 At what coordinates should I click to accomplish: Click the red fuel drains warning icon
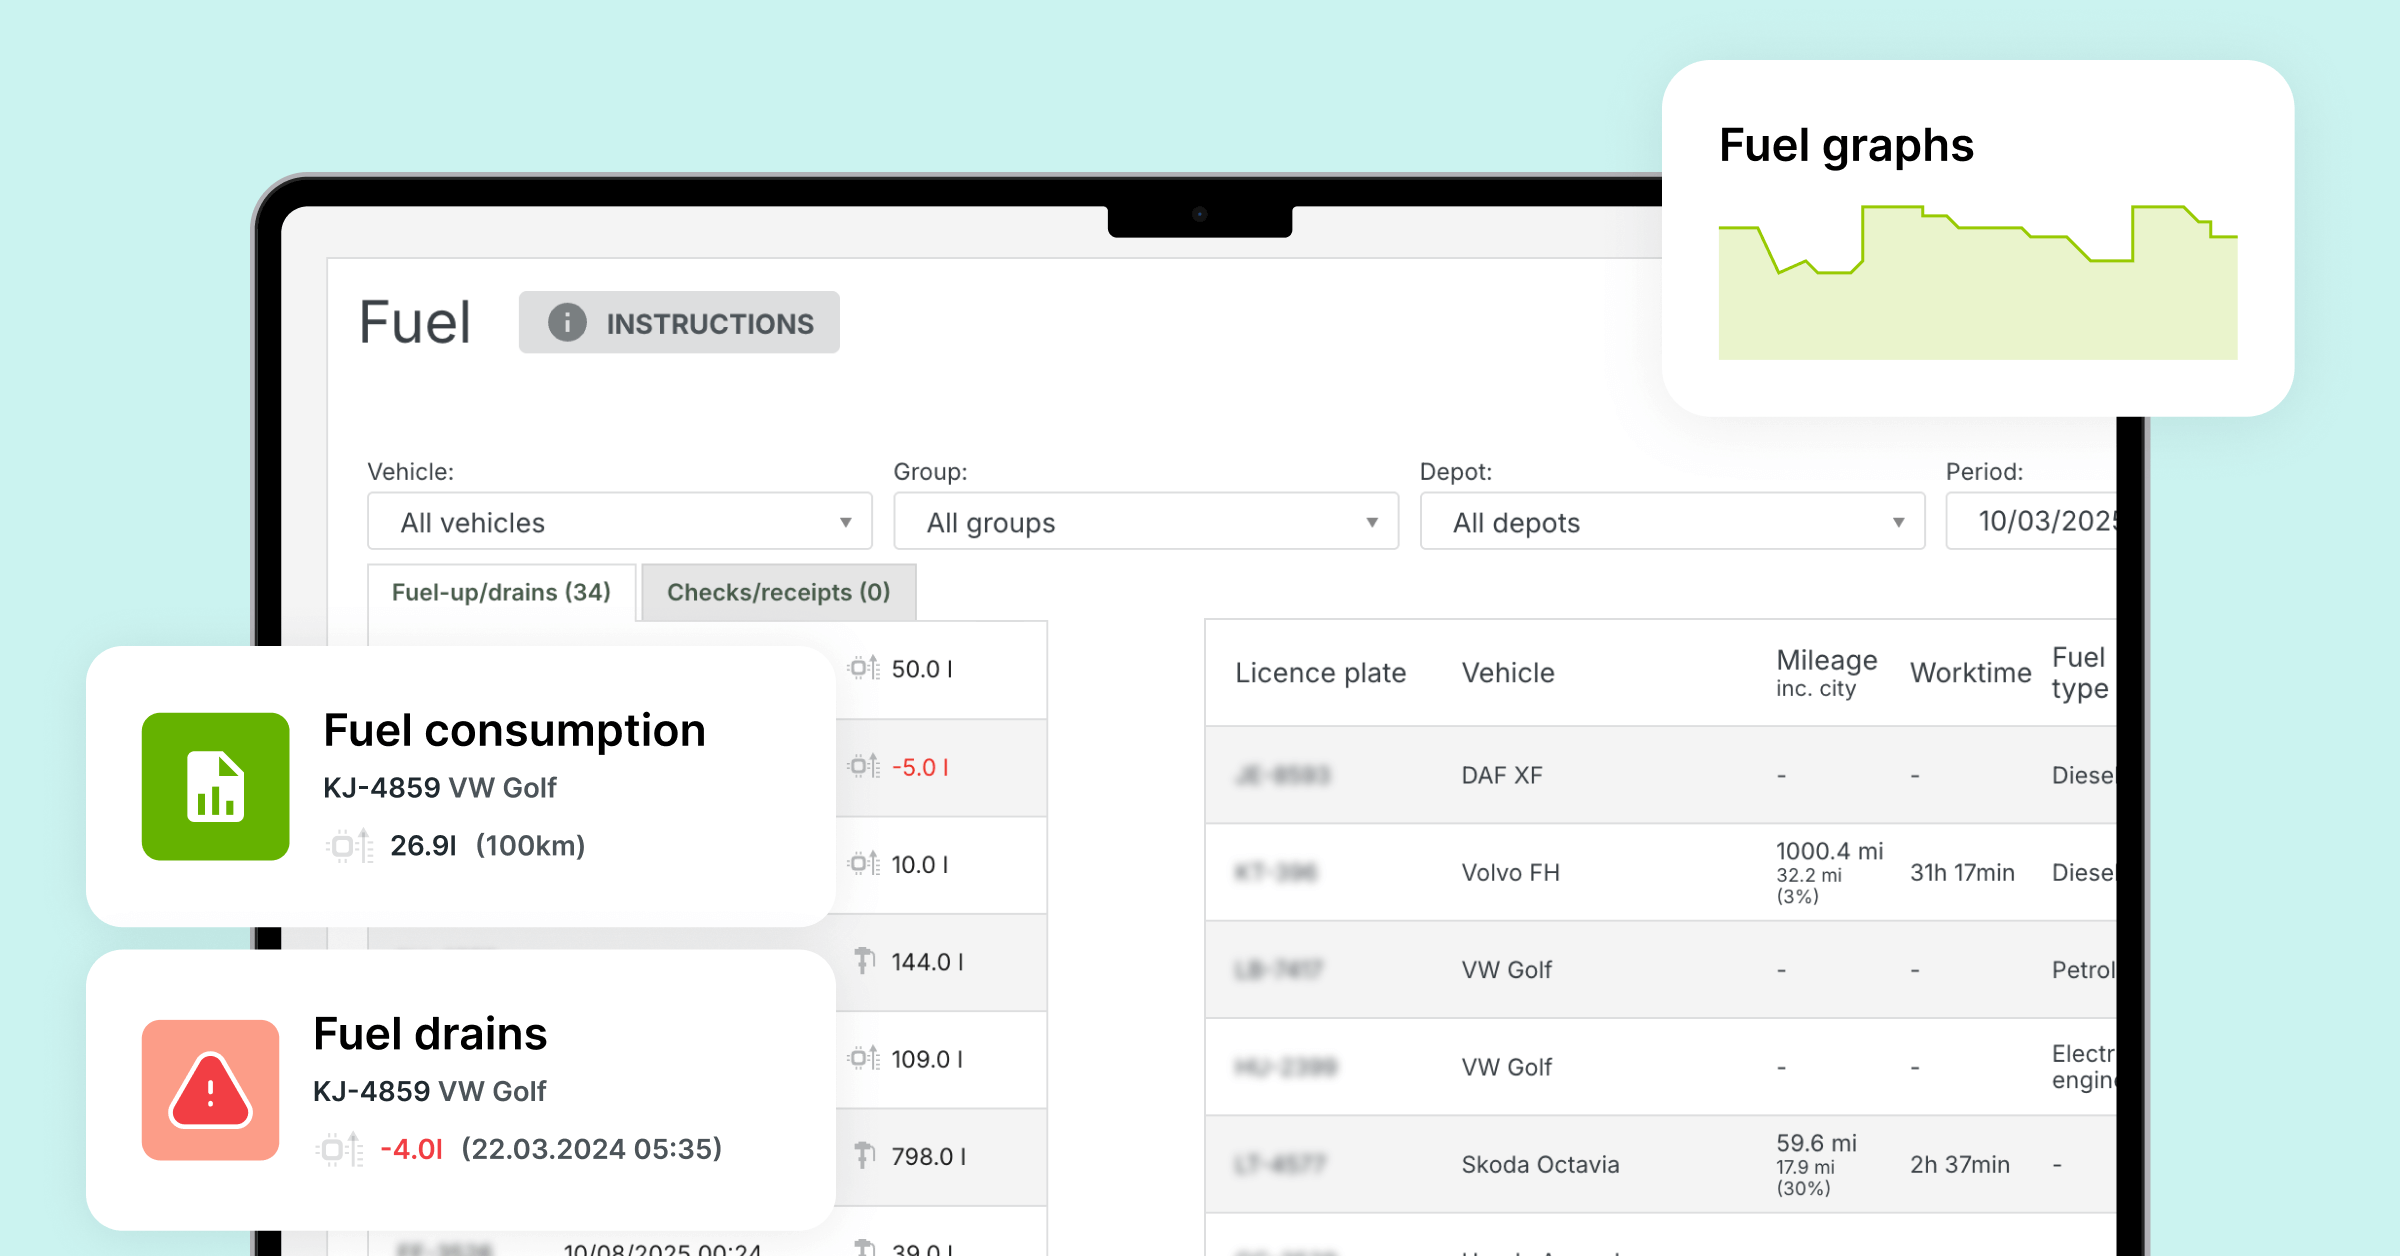(210, 1090)
